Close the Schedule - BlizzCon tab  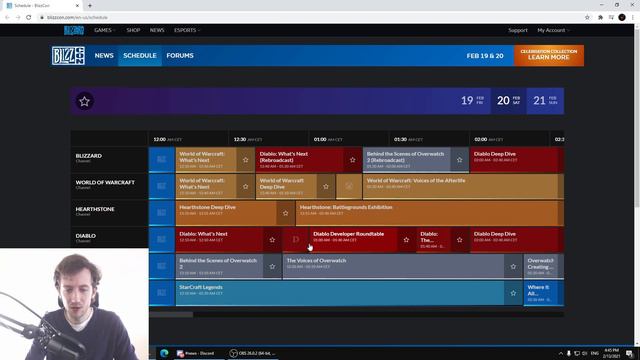77,6
